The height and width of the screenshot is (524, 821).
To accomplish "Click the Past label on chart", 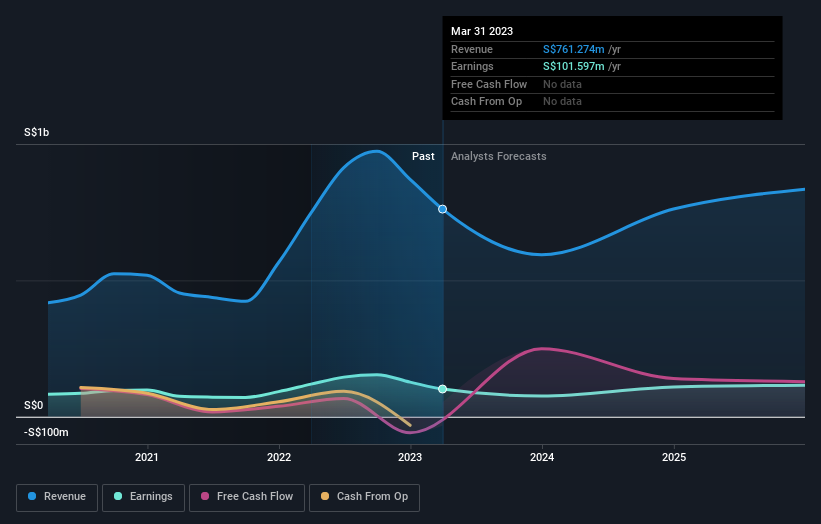I will point(423,156).
